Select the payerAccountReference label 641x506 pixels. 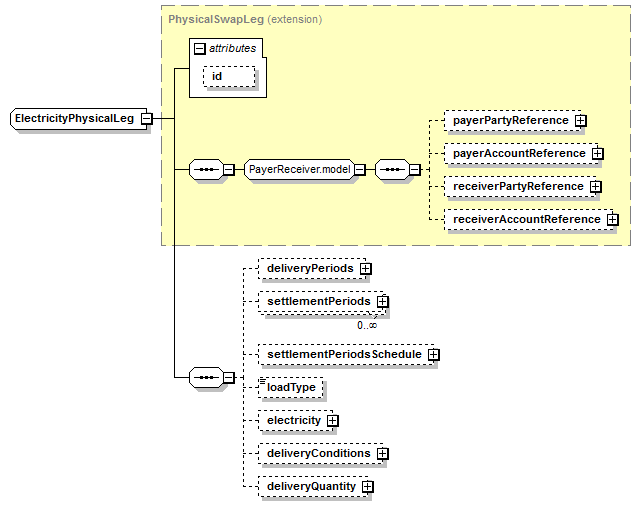click(x=519, y=154)
